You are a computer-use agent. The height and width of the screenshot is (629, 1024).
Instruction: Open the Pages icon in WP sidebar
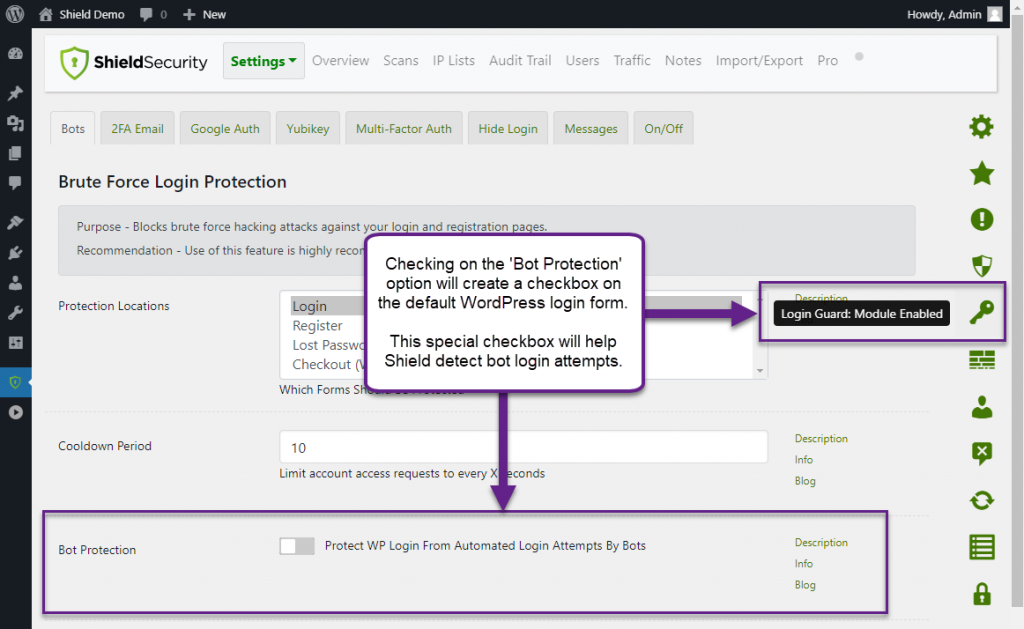pyautogui.click(x=15, y=153)
